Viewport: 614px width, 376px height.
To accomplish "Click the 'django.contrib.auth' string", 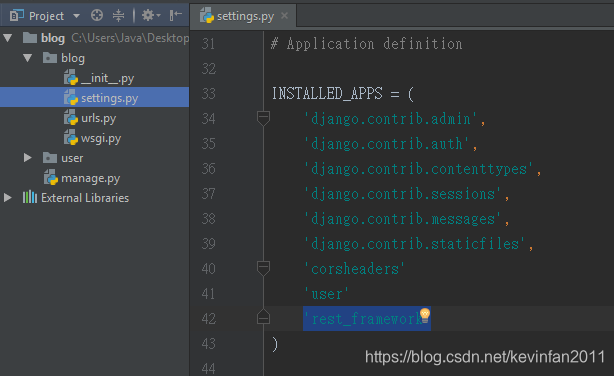I will (x=386, y=144).
